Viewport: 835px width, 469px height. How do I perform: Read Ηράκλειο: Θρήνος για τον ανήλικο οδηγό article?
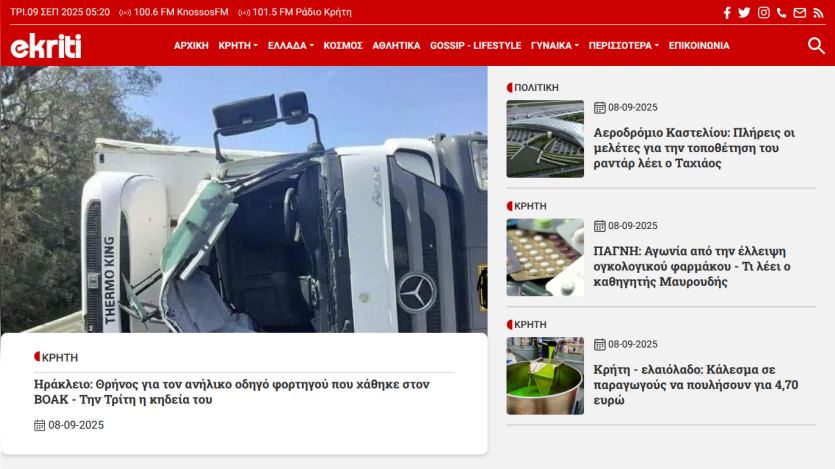point(232,392)
